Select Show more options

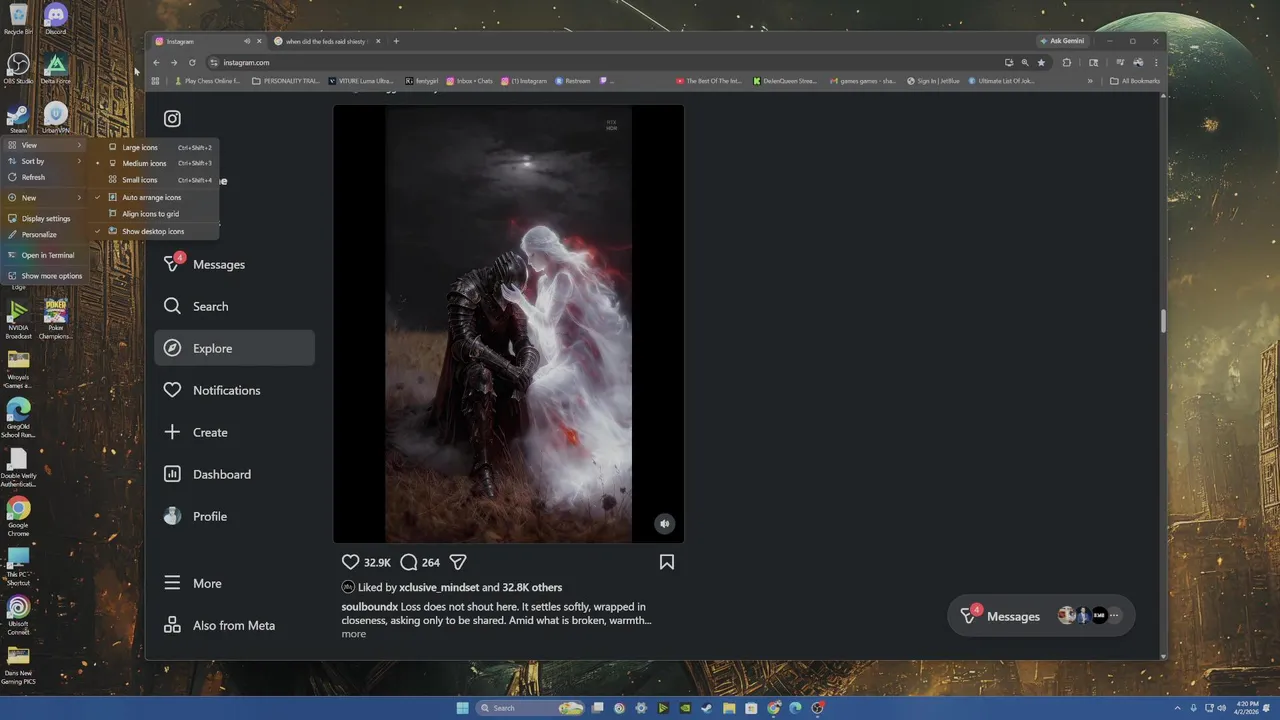pyautogui.click(x=45, y=276)
